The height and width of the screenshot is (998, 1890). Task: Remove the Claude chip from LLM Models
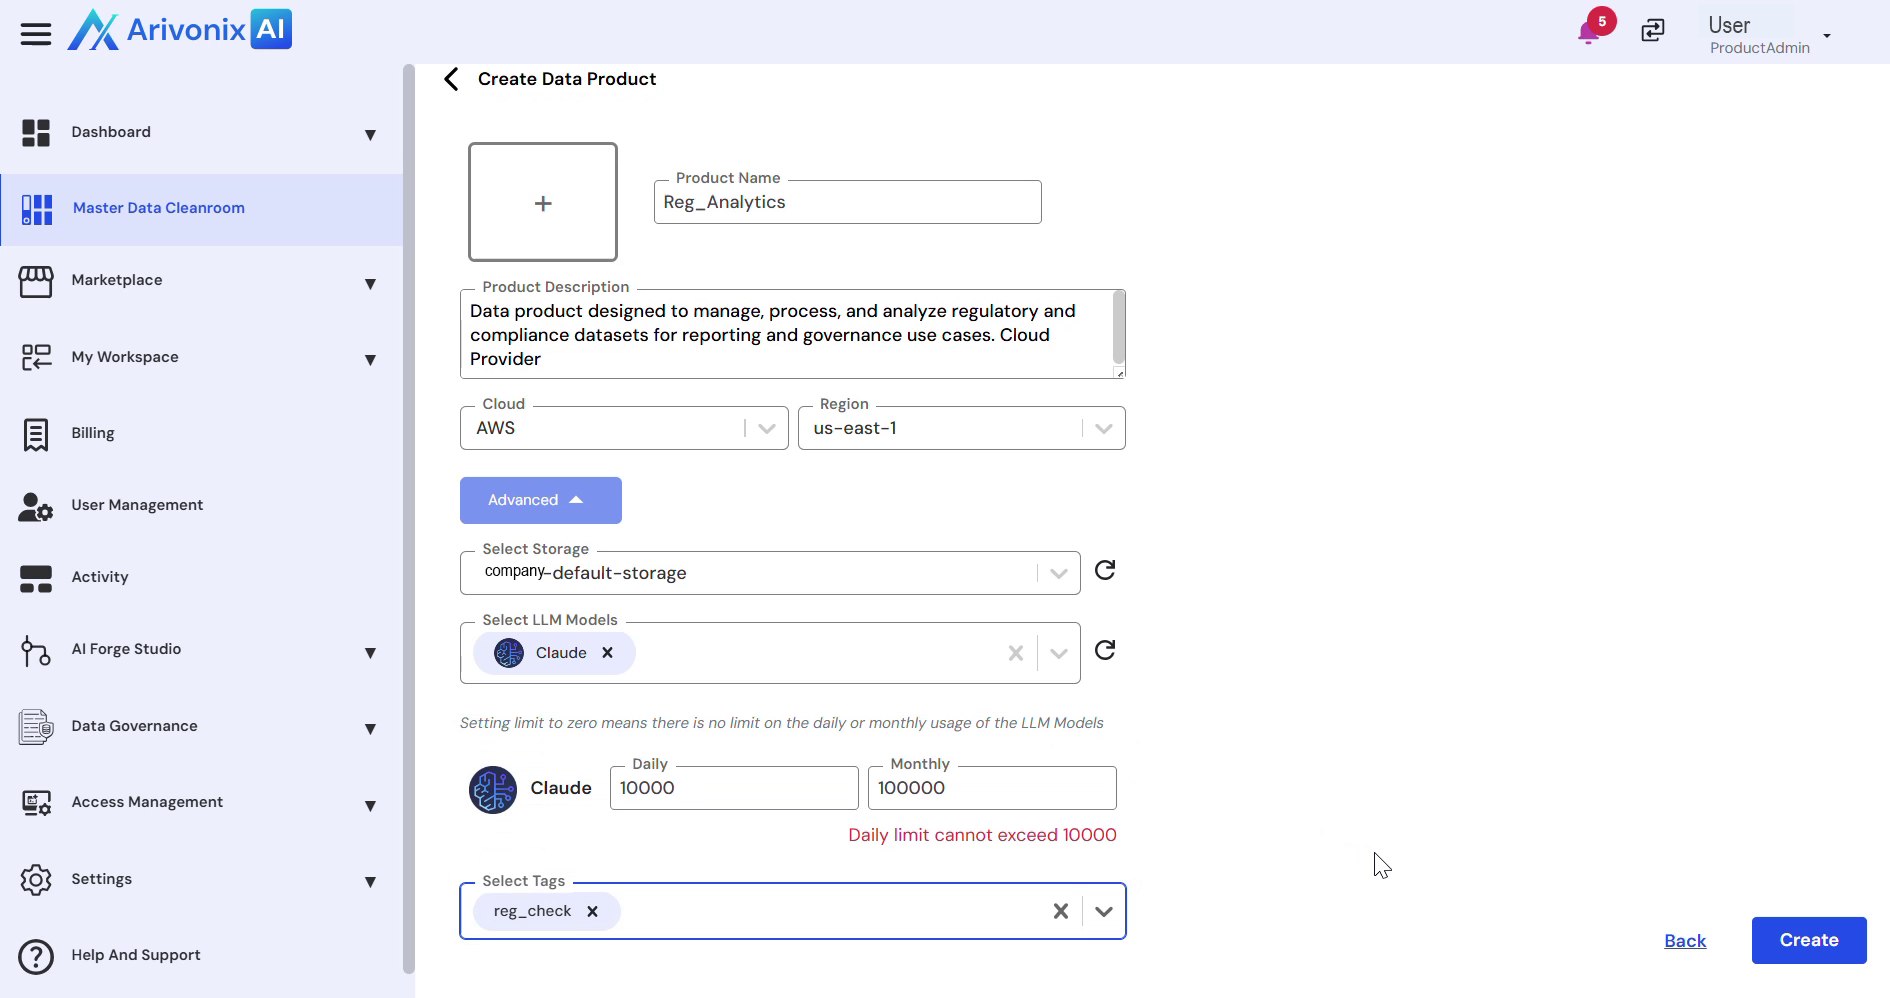point(607,652)
